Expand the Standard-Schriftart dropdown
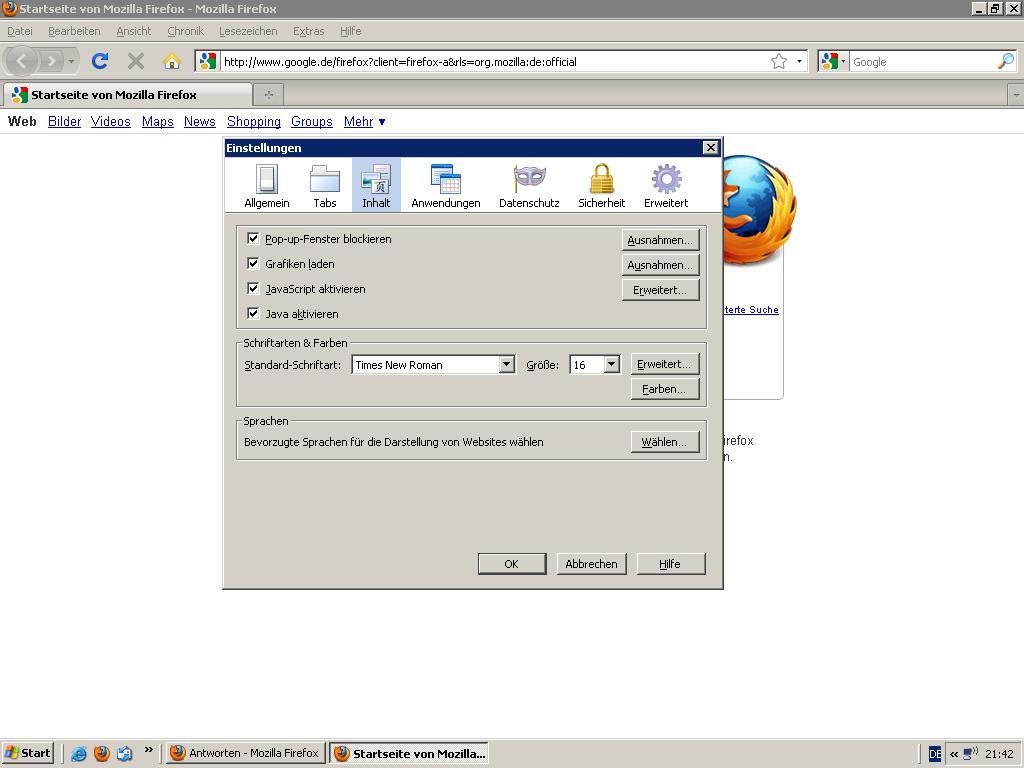The height and width of the screenshot is (768, 1024). coord(506,365)
